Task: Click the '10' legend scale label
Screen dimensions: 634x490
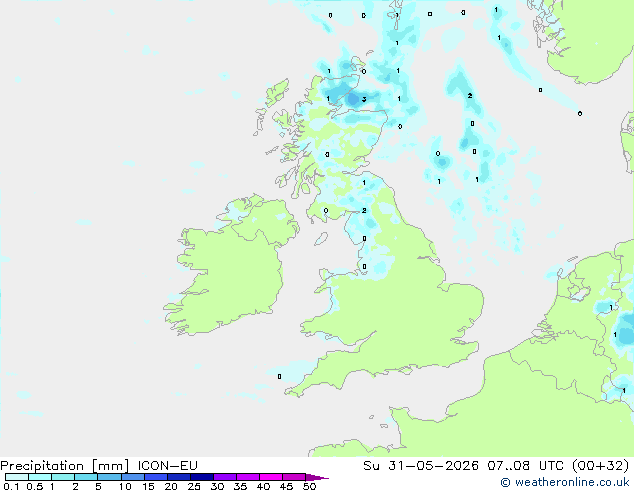Action: click(125, 486)
